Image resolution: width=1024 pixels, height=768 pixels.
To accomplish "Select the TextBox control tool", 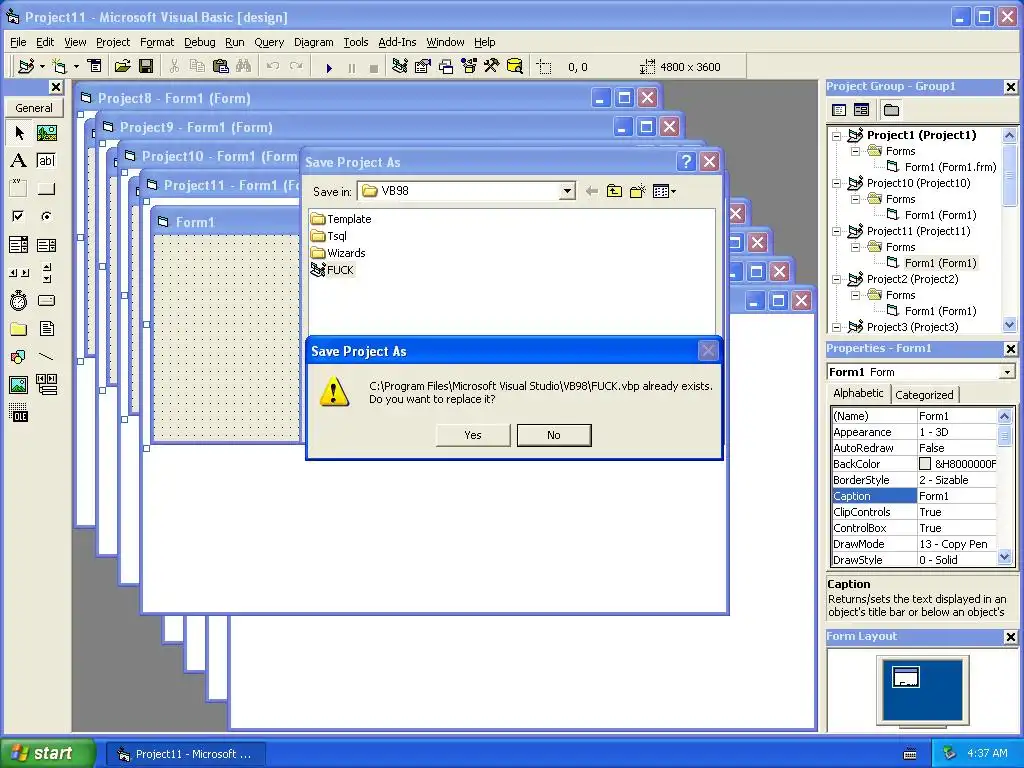I will point(46,161).
